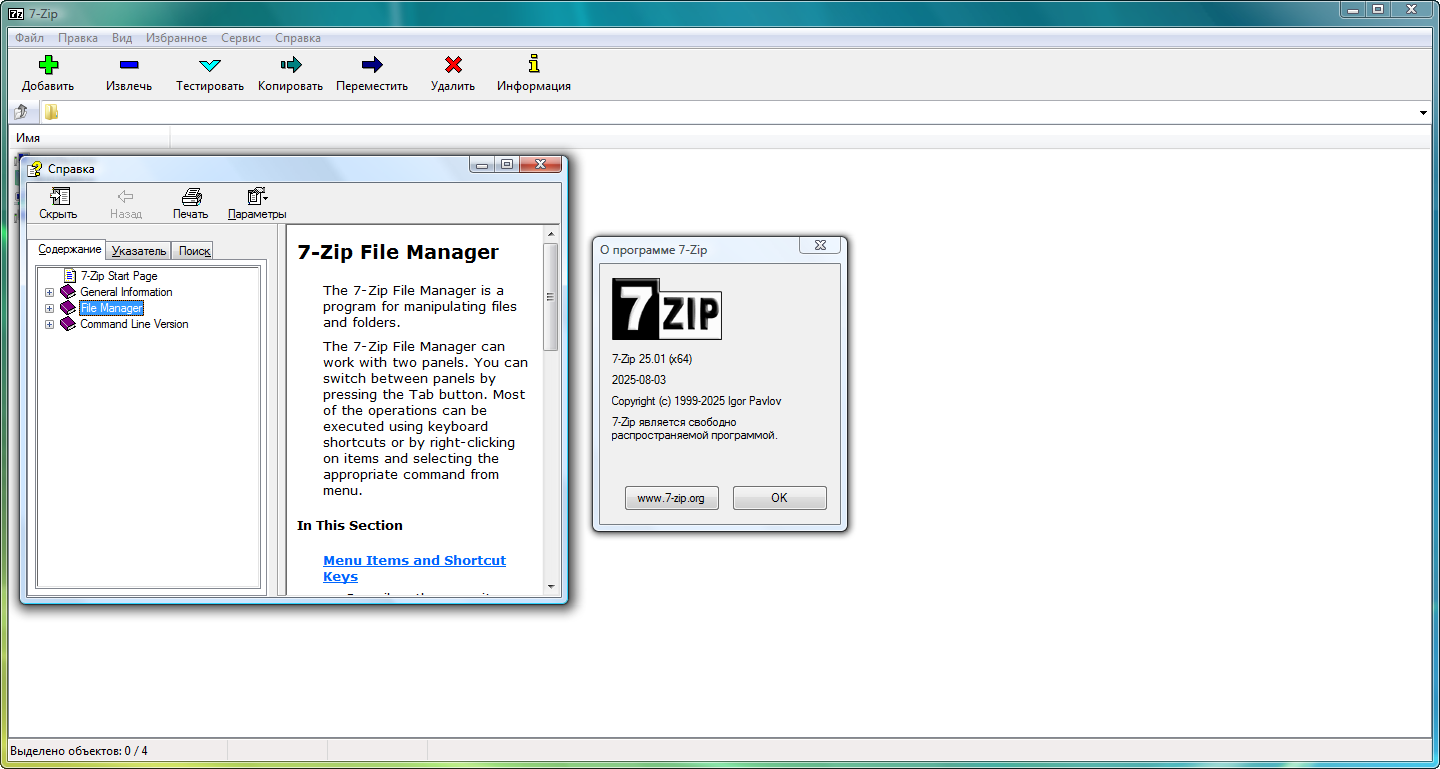Click the www.7-zip.org button
The height and width of the screenshot is (769, 1440).
(672, 498)
